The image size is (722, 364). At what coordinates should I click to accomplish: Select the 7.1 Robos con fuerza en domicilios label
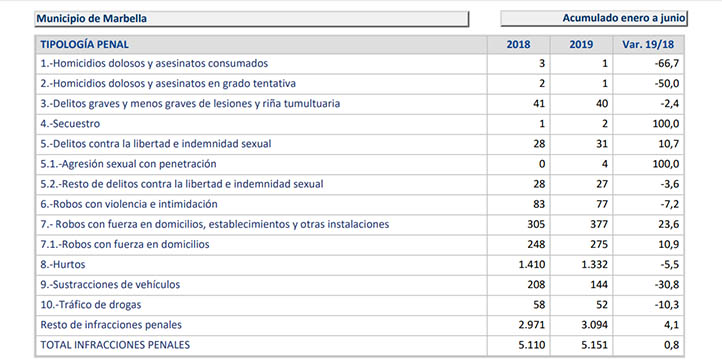(125, 244)
